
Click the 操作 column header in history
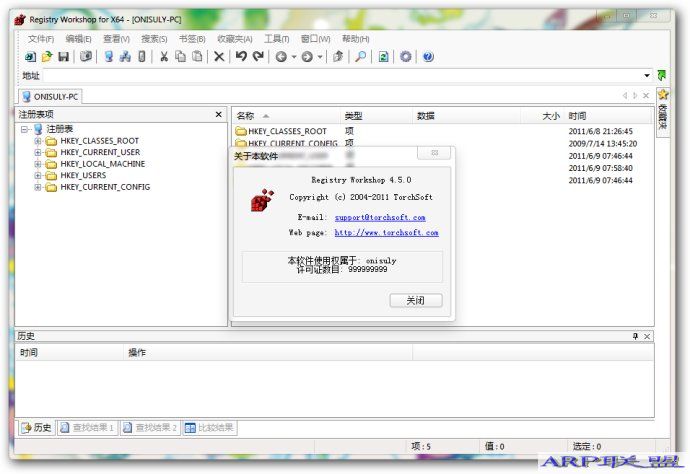click(x=268, y=353)
